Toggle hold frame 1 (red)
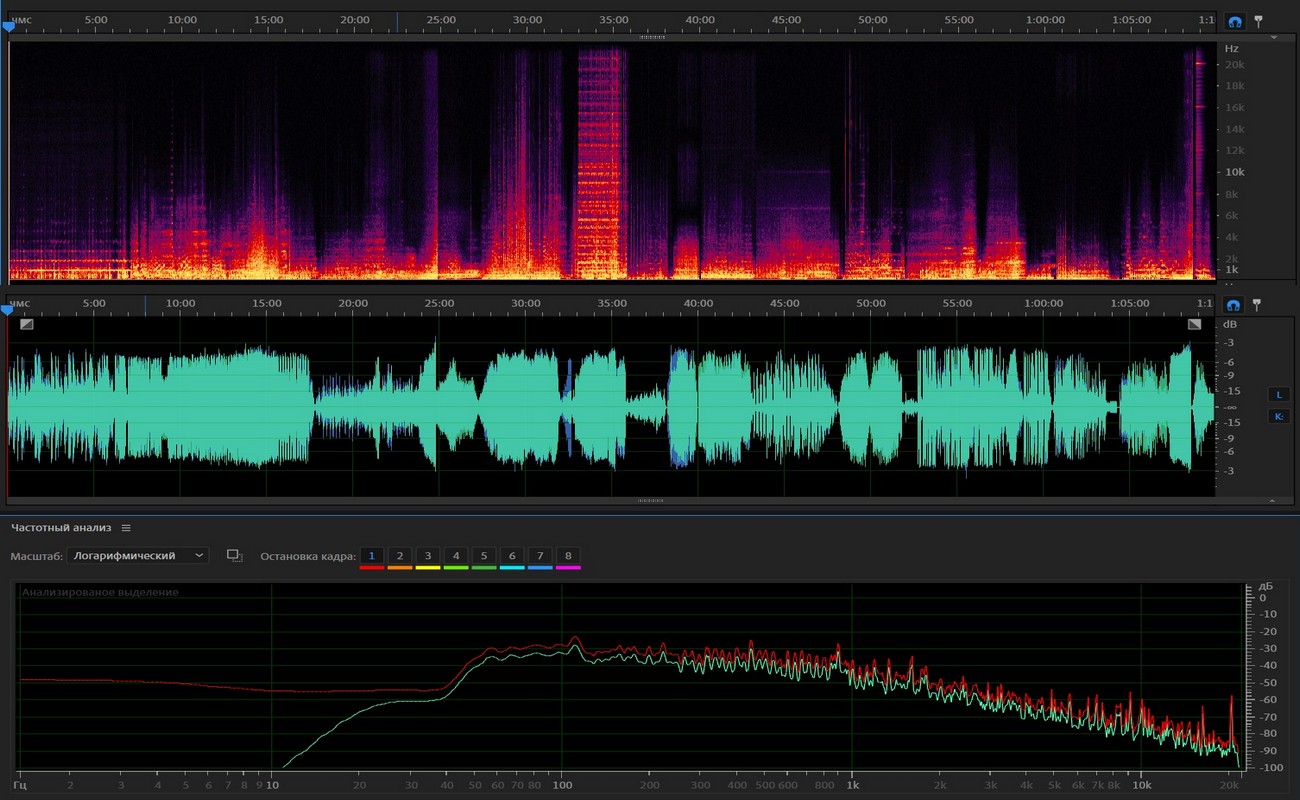 tap(371, 556)
